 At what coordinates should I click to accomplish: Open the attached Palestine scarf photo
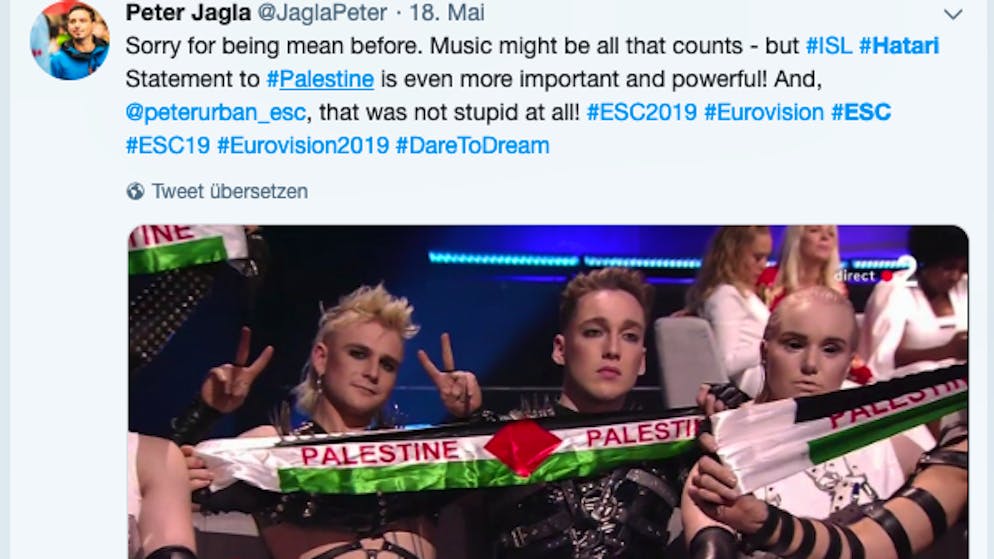click(x=548, y=392)
